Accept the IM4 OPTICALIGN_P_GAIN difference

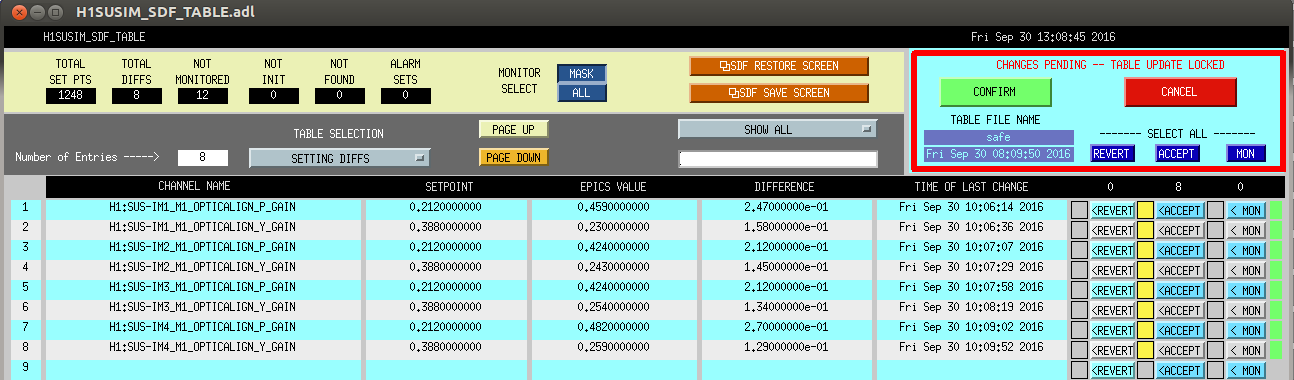coord(1180,330)
